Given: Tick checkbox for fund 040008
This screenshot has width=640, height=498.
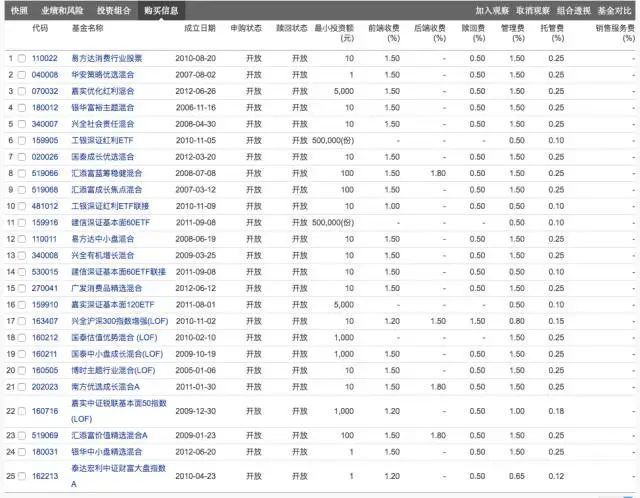Looking at the screenshot, I should (22, 75).
